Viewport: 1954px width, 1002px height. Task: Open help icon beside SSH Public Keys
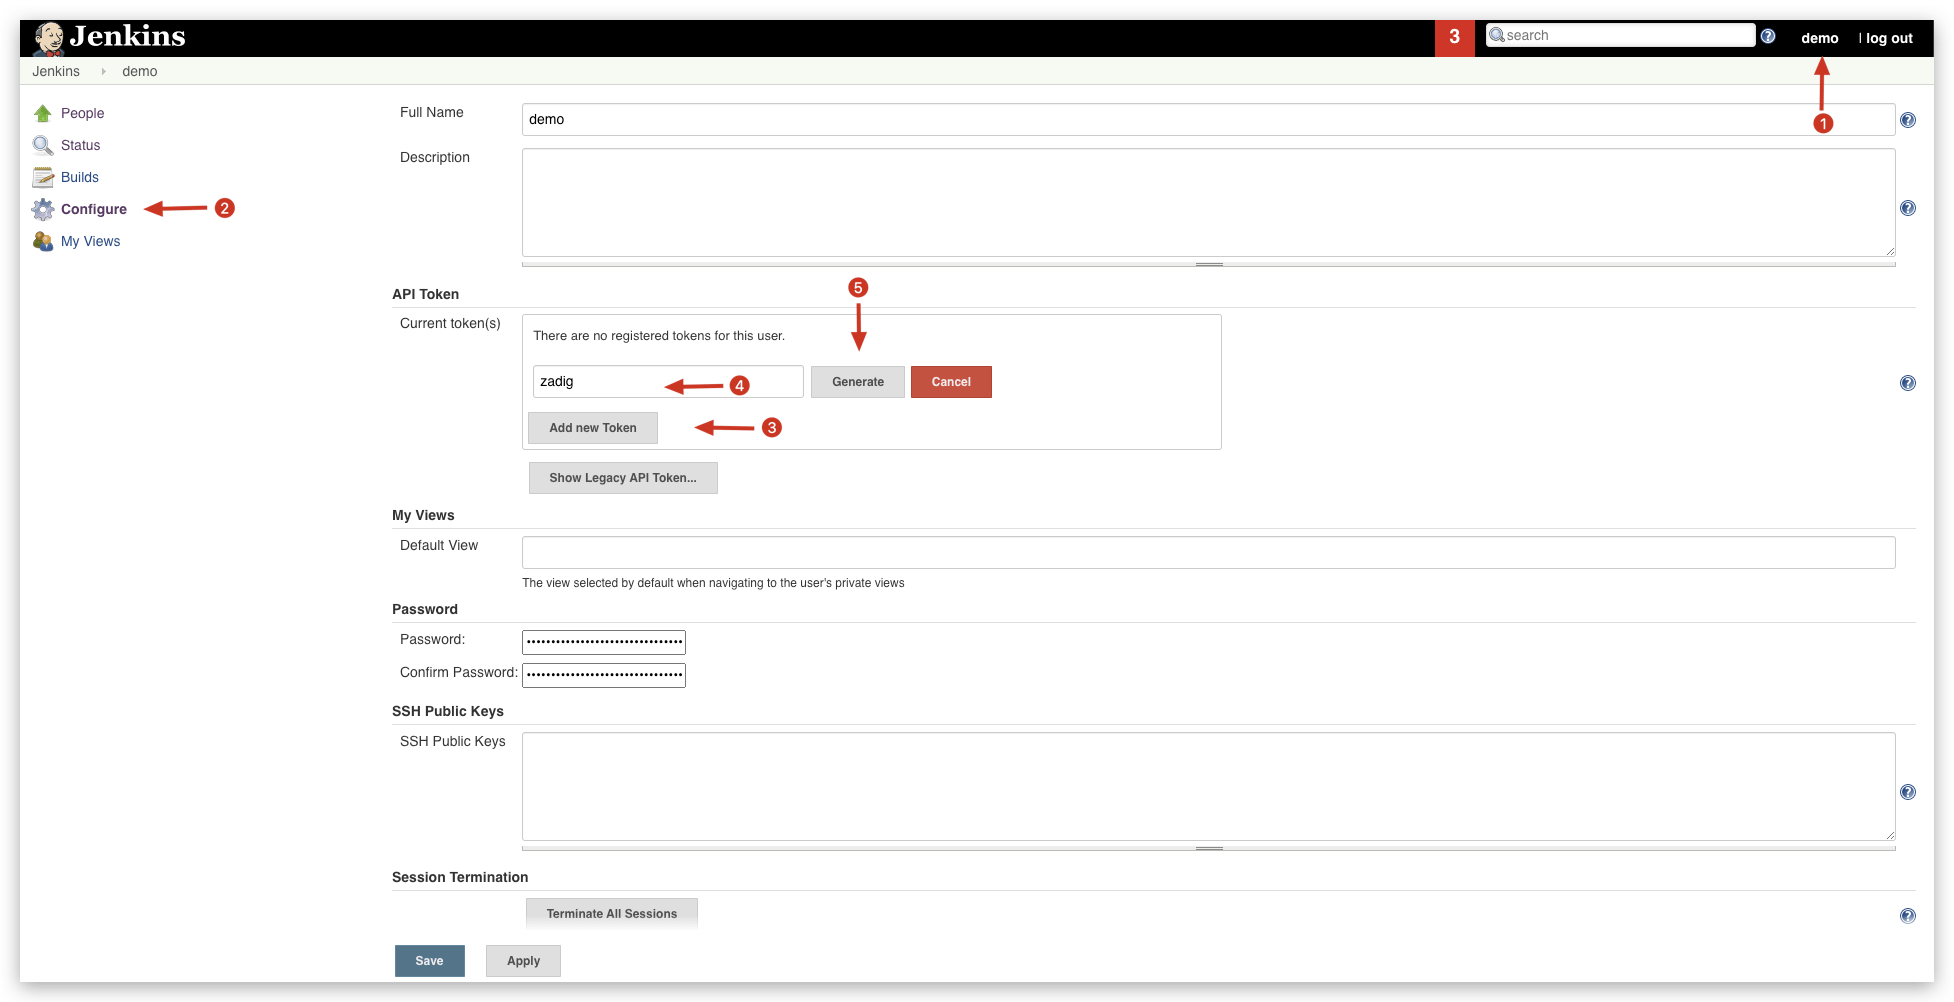point(1907,792)
